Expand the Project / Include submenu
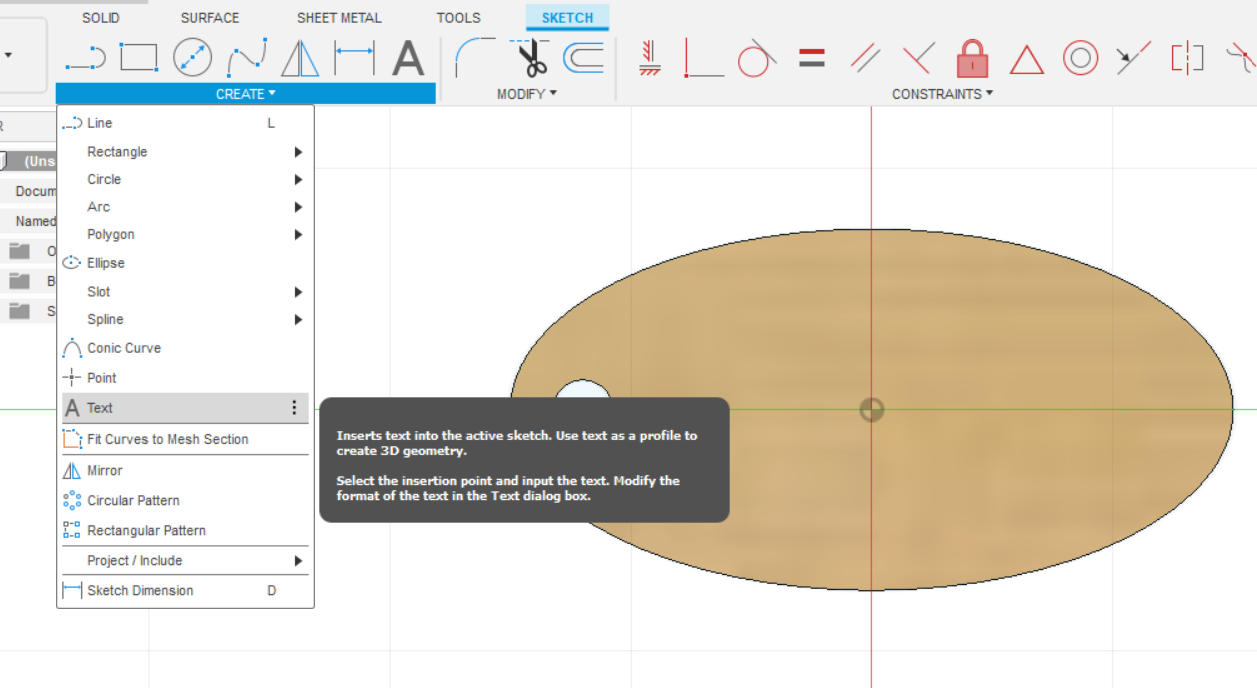The image size is (1257, 688). 298,561
